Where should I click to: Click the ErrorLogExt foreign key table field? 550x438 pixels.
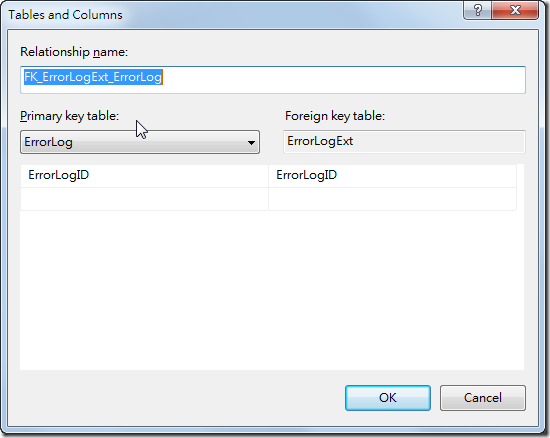coord(404,141)
